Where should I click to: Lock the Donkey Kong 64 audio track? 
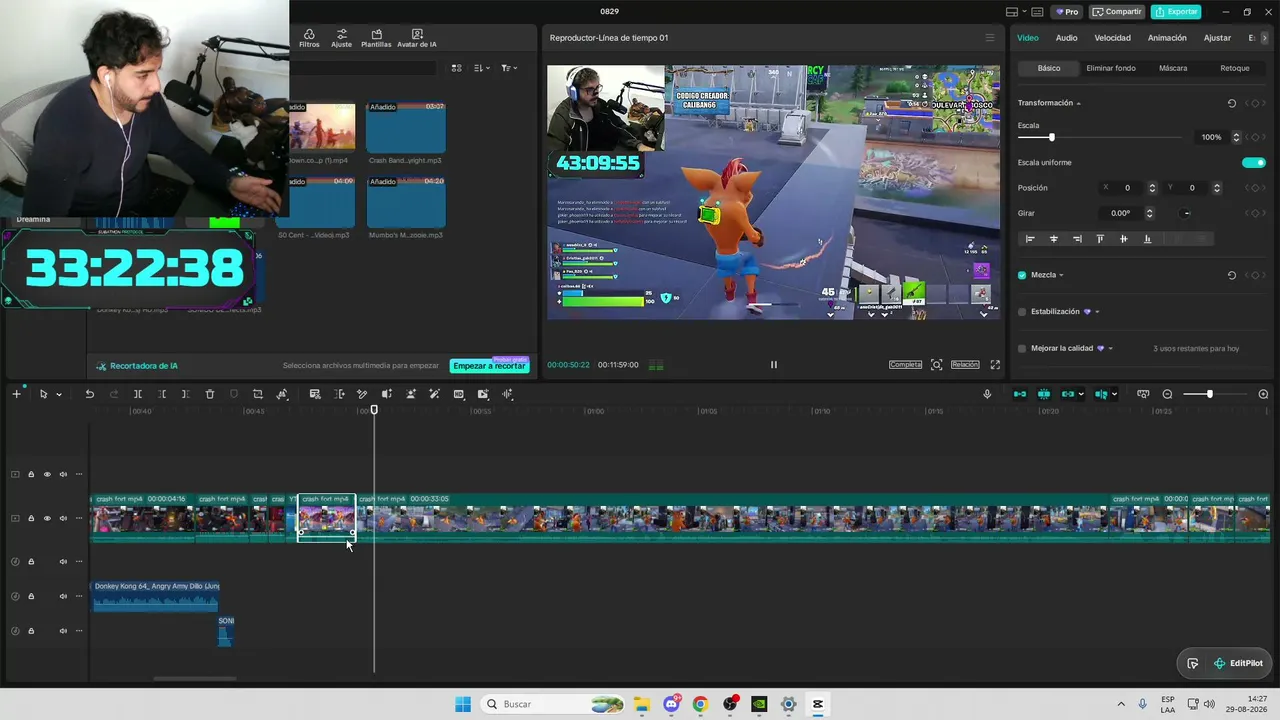coord(31,596)
